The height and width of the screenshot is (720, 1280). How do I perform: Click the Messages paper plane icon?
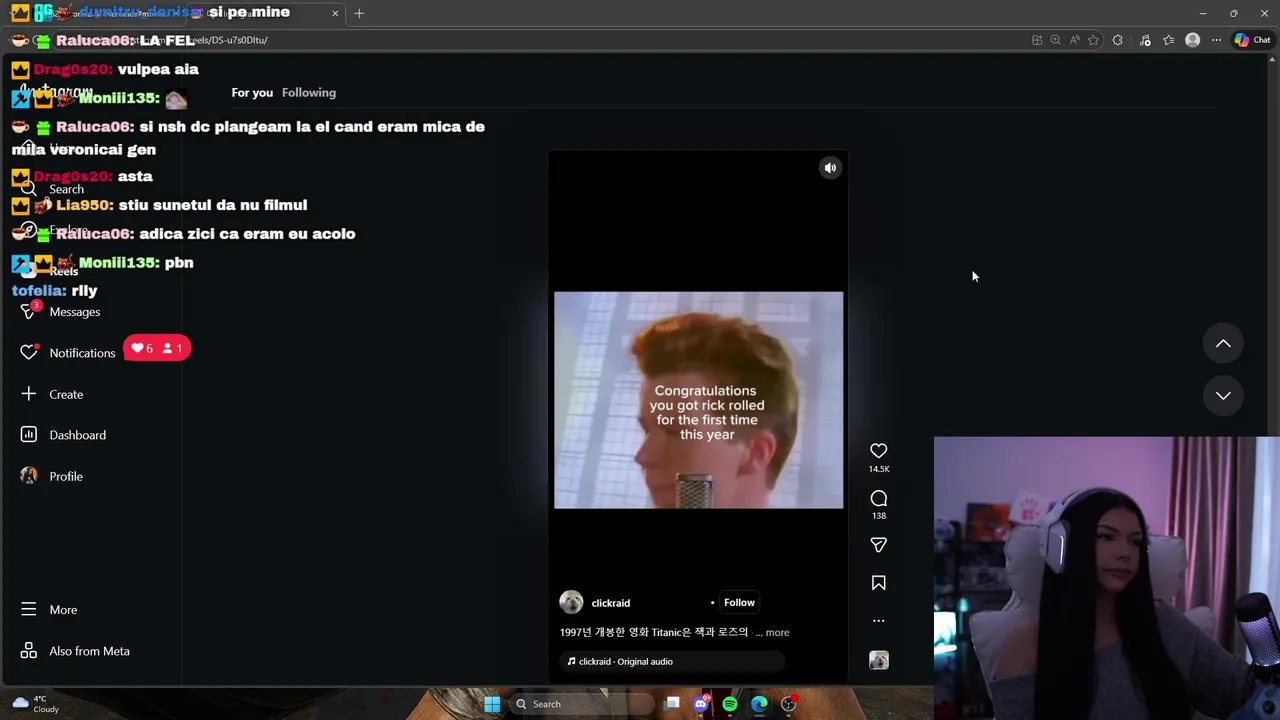[28, 311]
